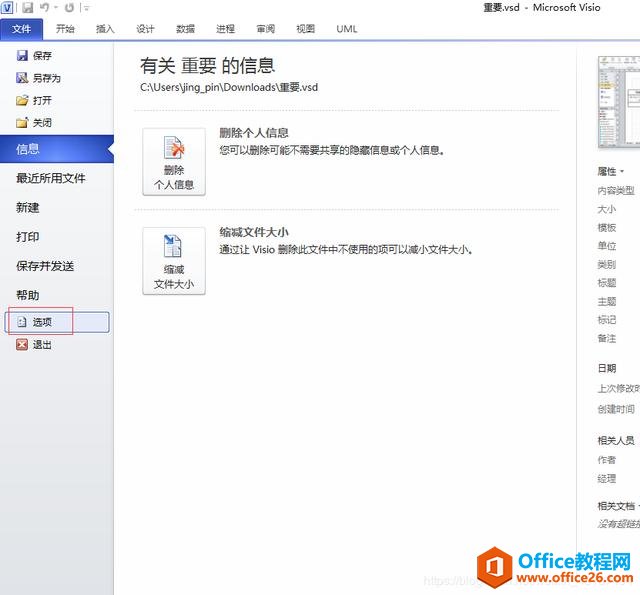Click the 创建时间 date label
The width and height of the screenshot is (640, 595).
point(616,409)
